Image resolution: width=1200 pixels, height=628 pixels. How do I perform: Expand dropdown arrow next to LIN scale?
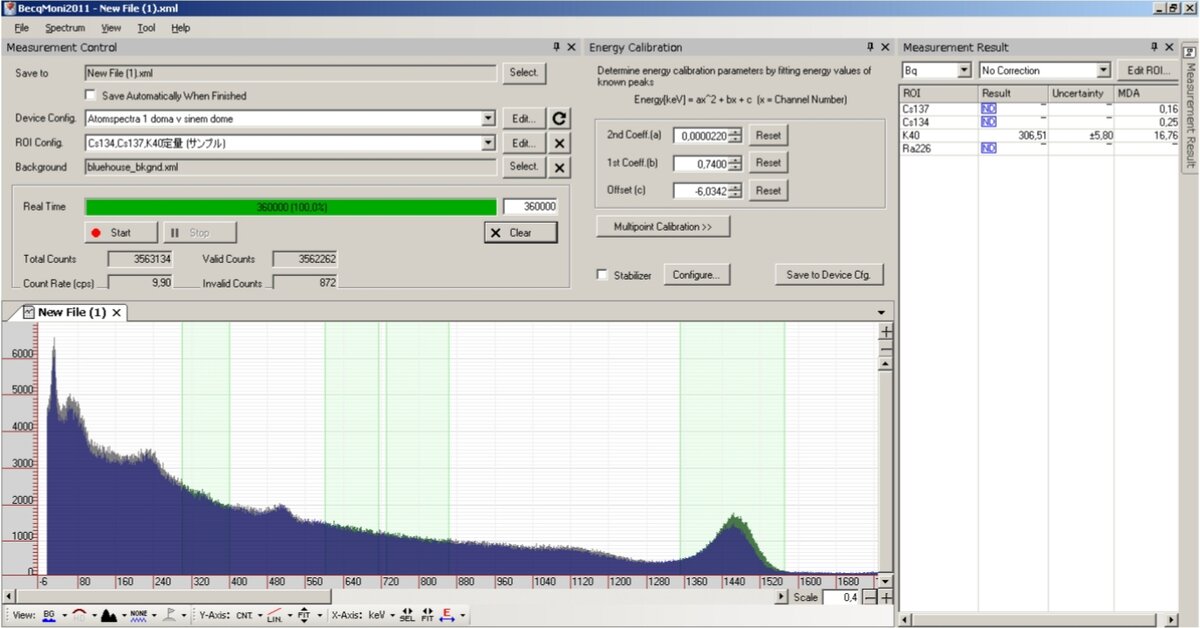pyautogui.click(x=289, y=615)
